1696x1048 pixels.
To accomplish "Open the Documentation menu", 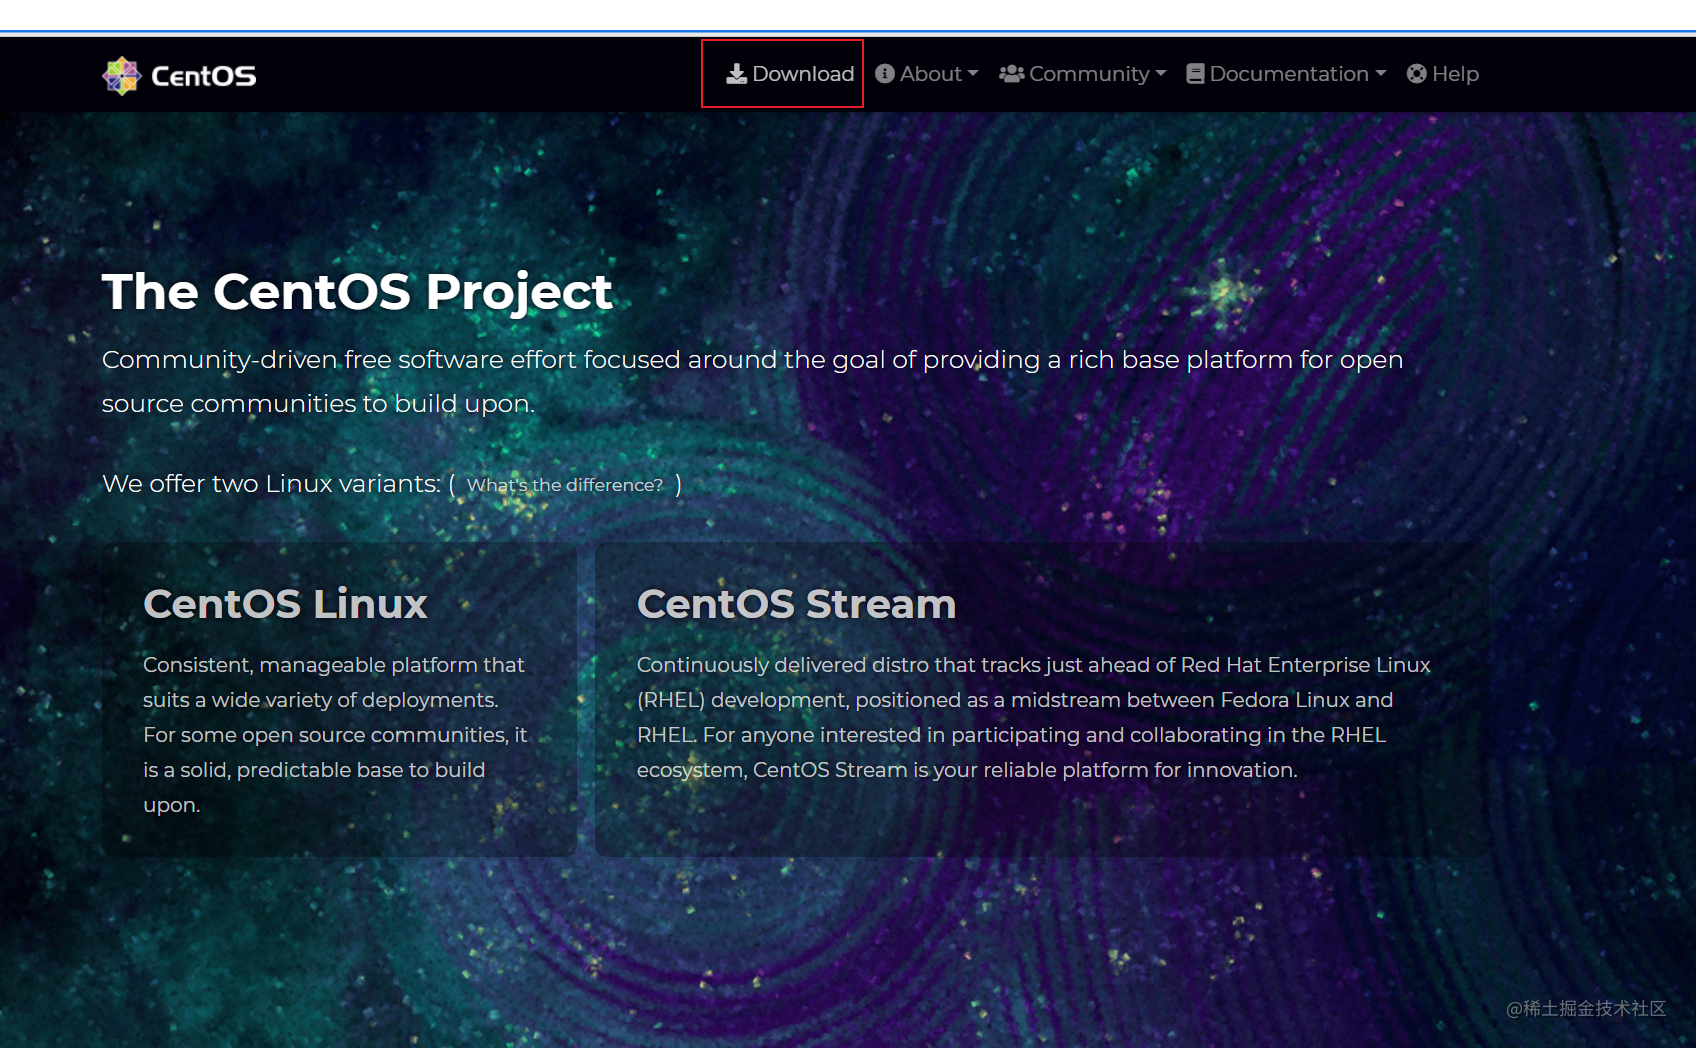I will [x=1286, y=74].
